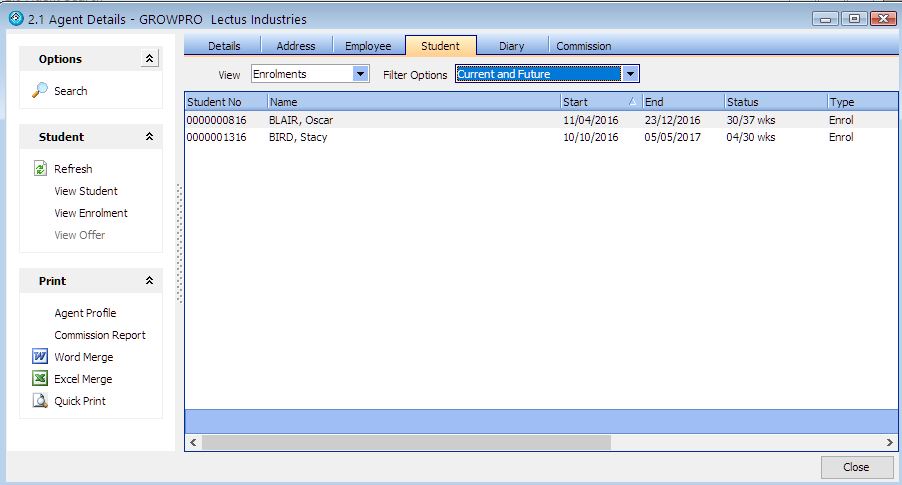This screenshot has width=902, height=485.
Task: Click the horizontal scrollbar right arrow
Action: point(890,442)
